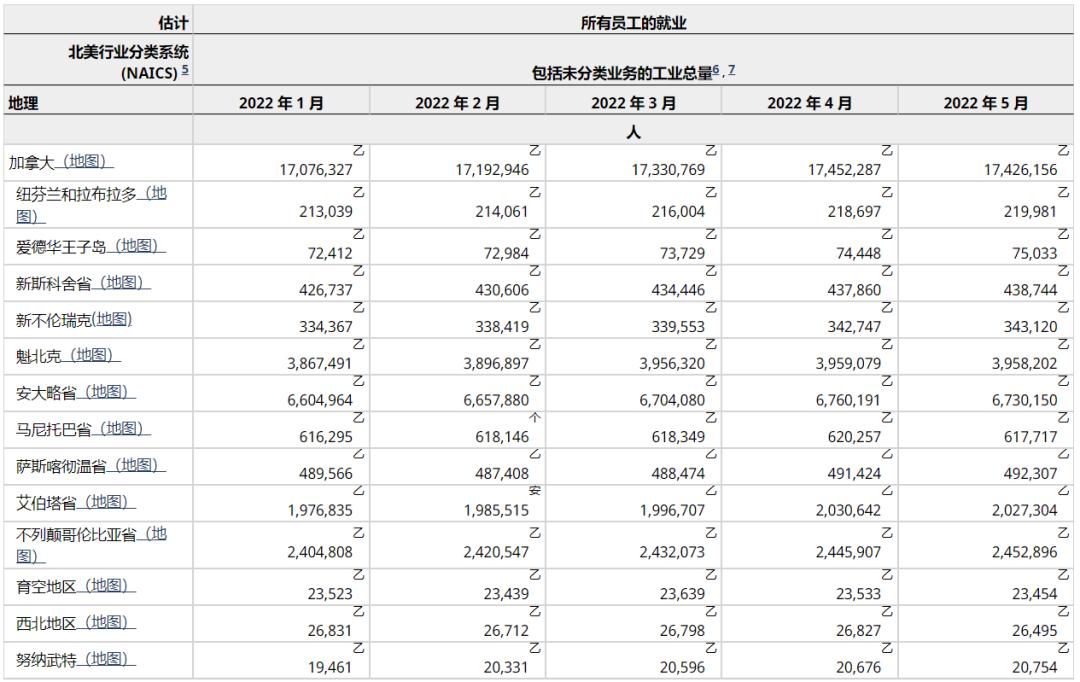Click the 乙 quality indicator for Canada January figure

pos(358,150)
